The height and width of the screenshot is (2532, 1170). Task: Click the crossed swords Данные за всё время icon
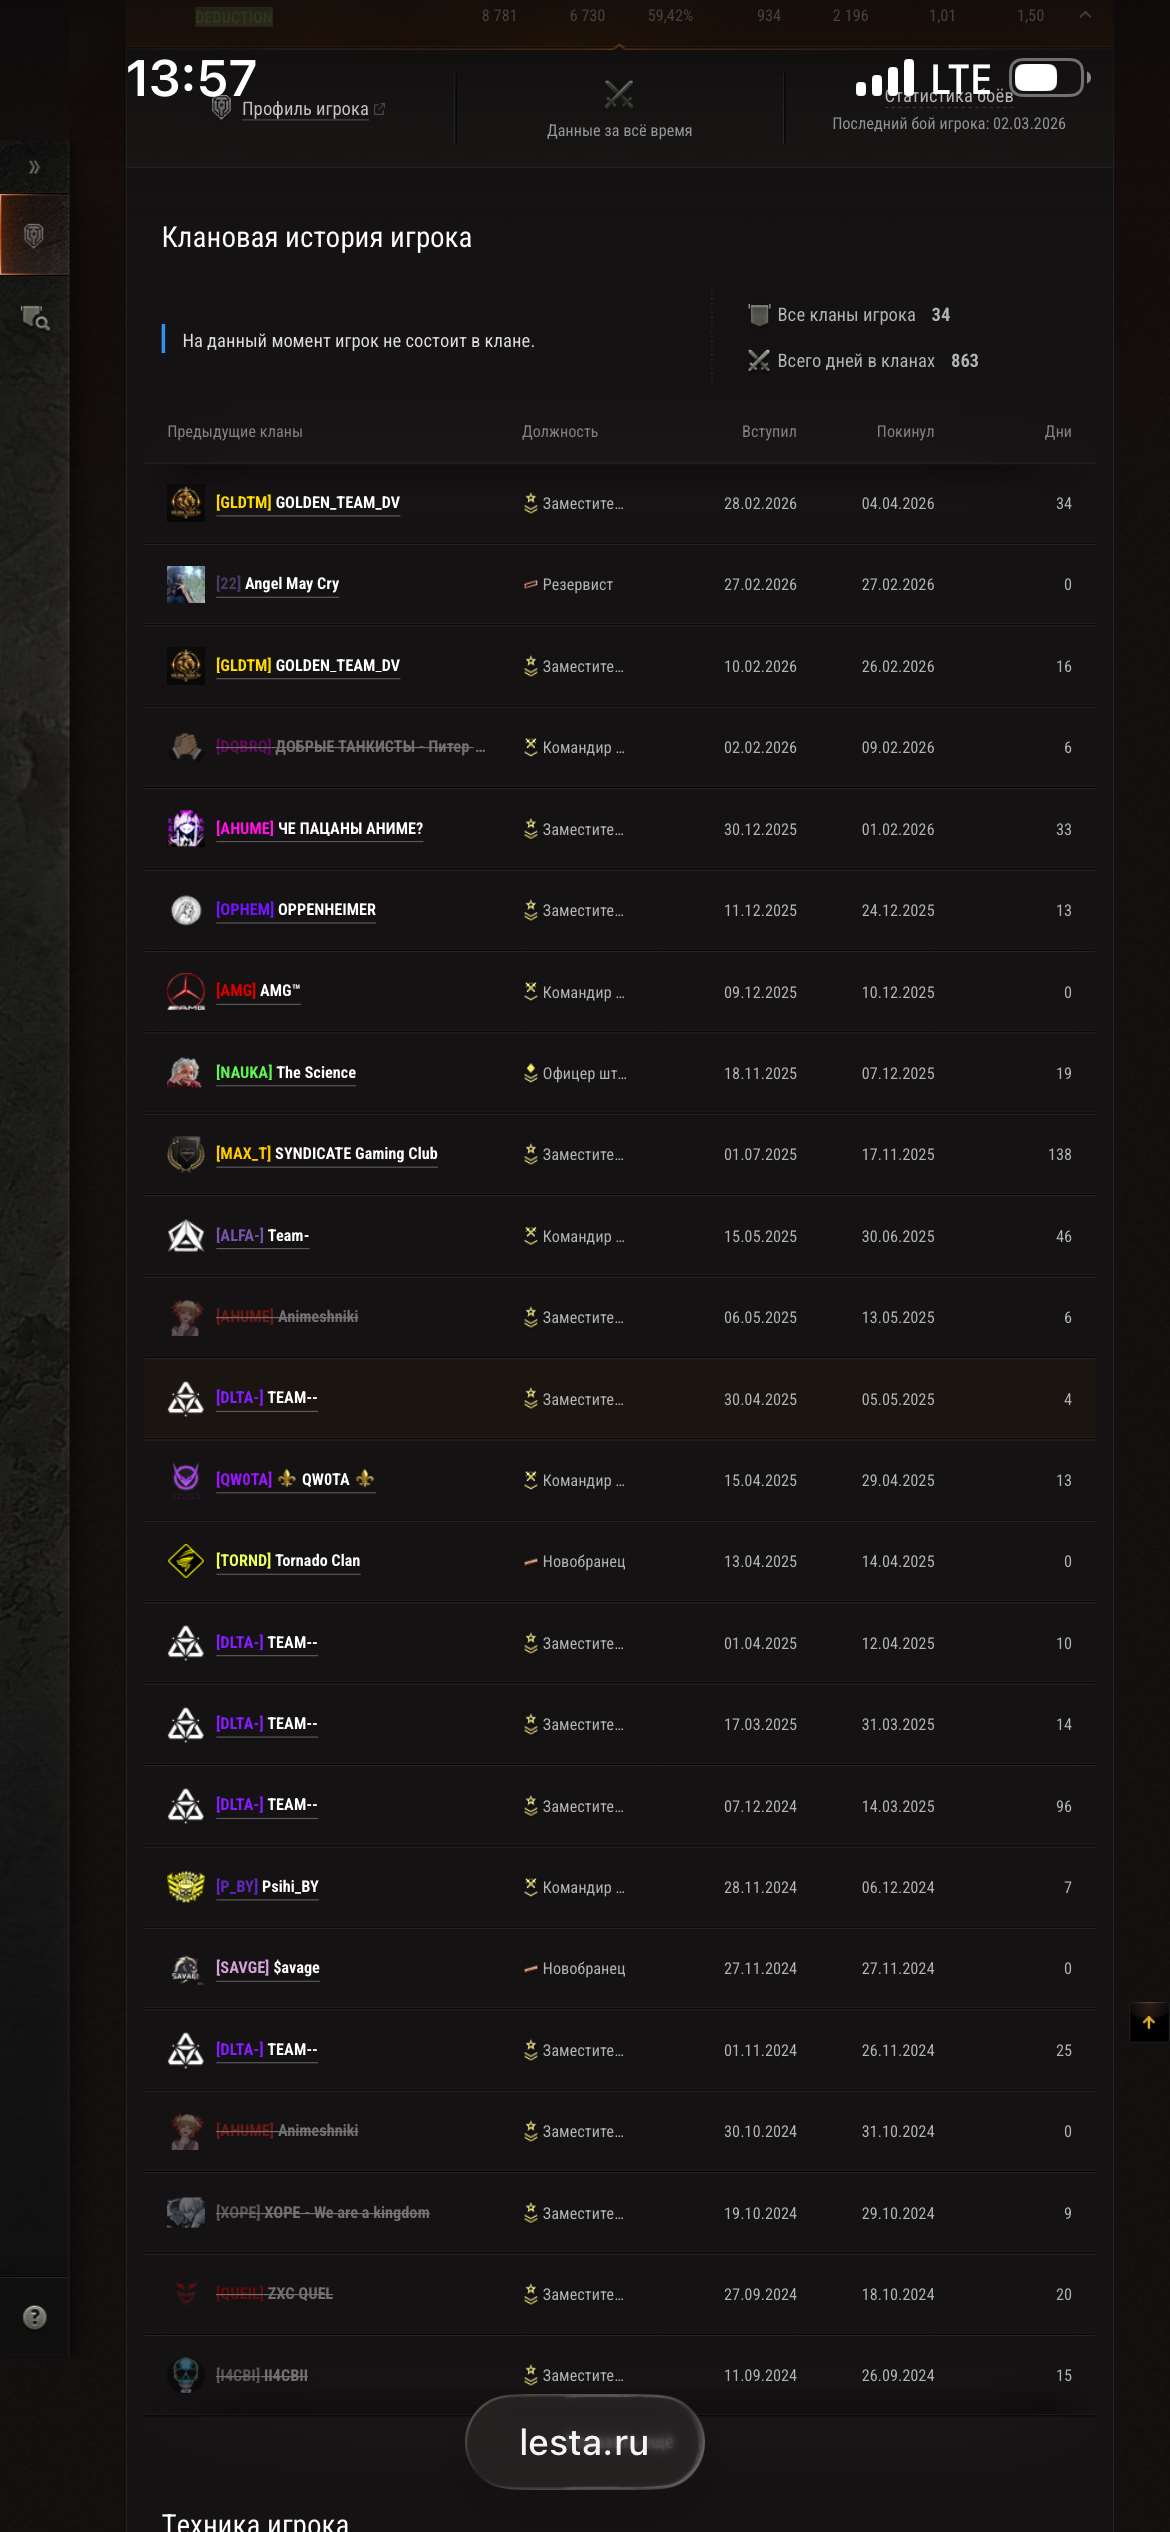click(x=619, y=95)
